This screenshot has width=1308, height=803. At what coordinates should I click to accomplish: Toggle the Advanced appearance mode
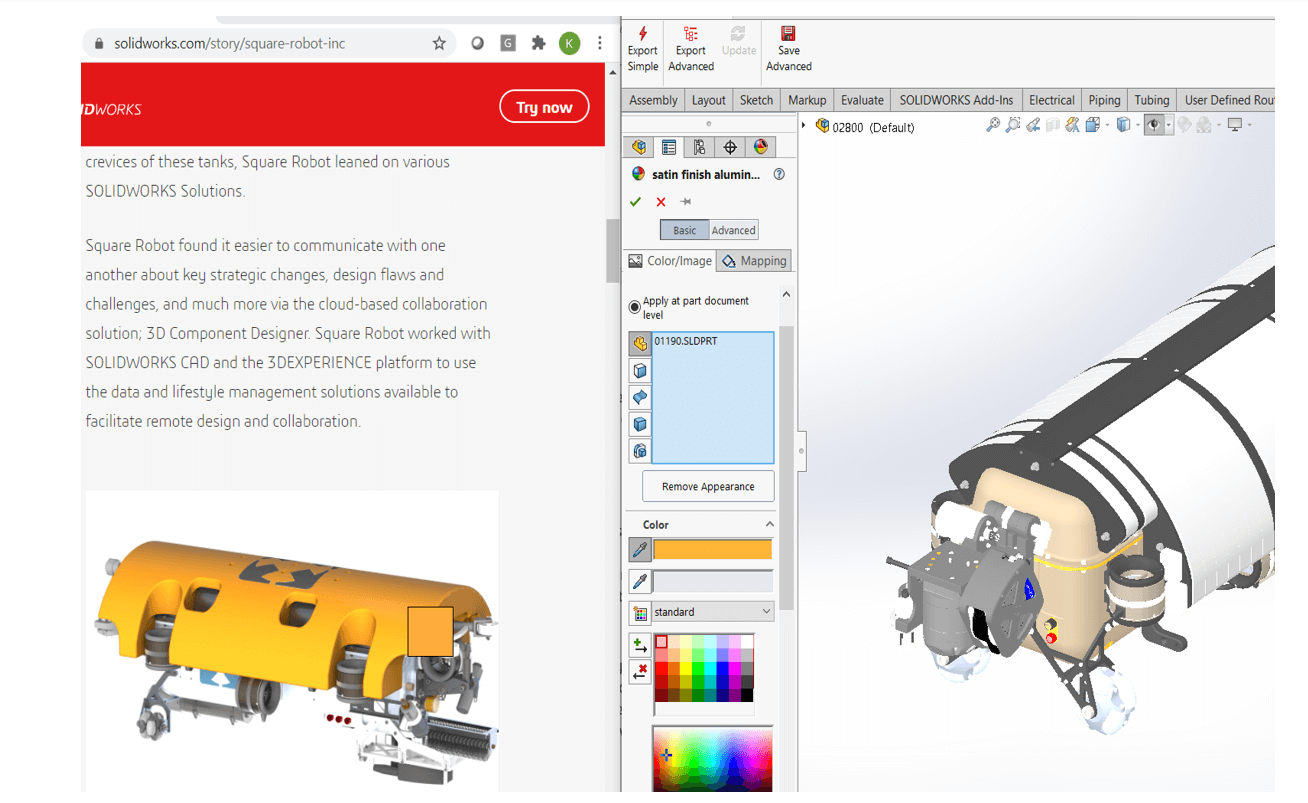click(x=733, y=230)
